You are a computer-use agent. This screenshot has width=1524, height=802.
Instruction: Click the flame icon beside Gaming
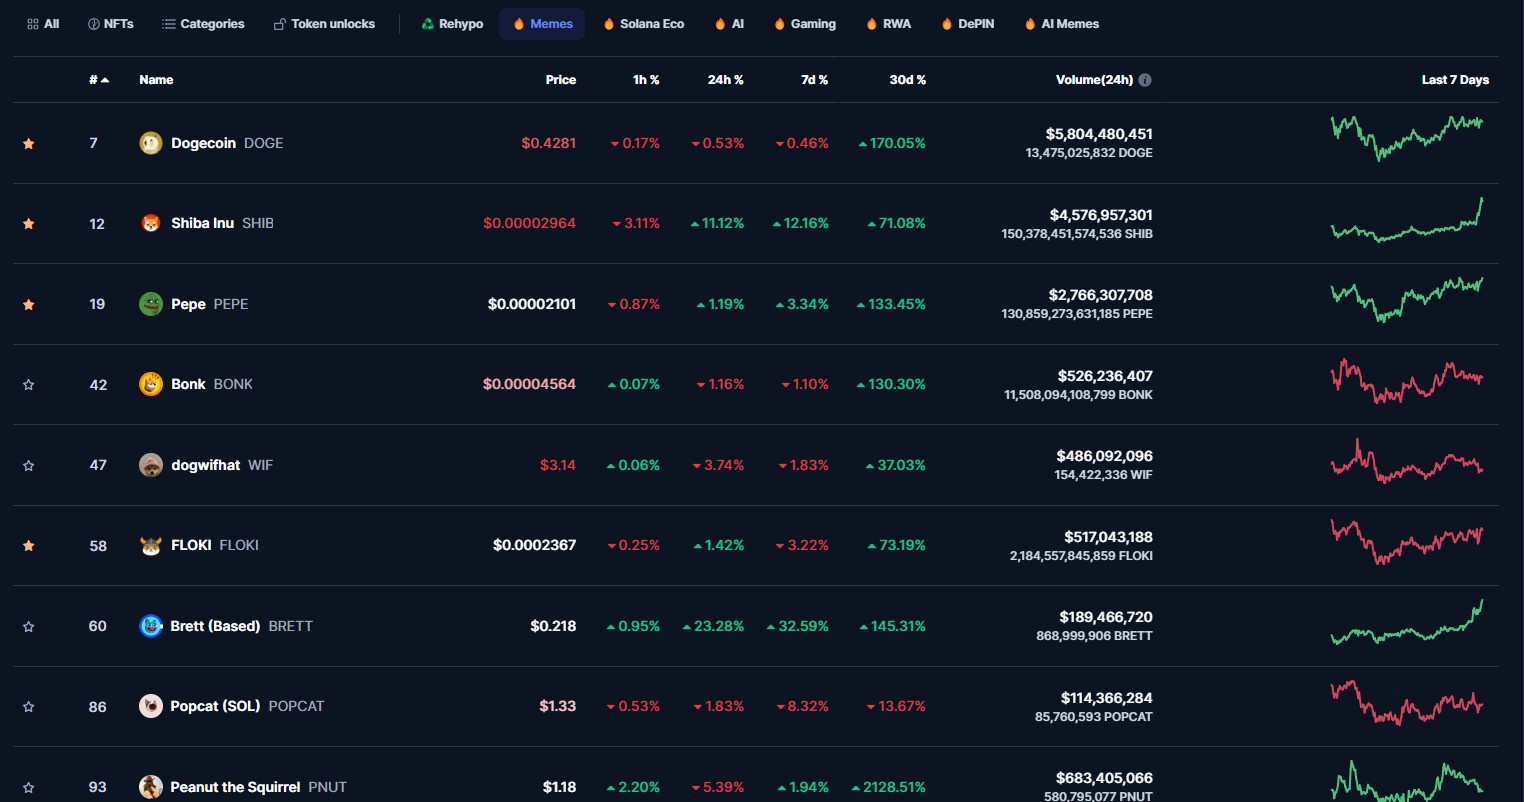[780, 24]
